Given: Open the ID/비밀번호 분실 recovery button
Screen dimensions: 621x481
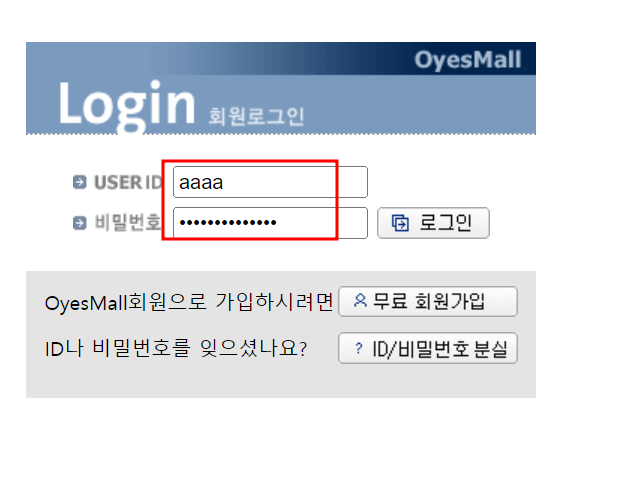Looking at the screenshot, I should [428, 348].
